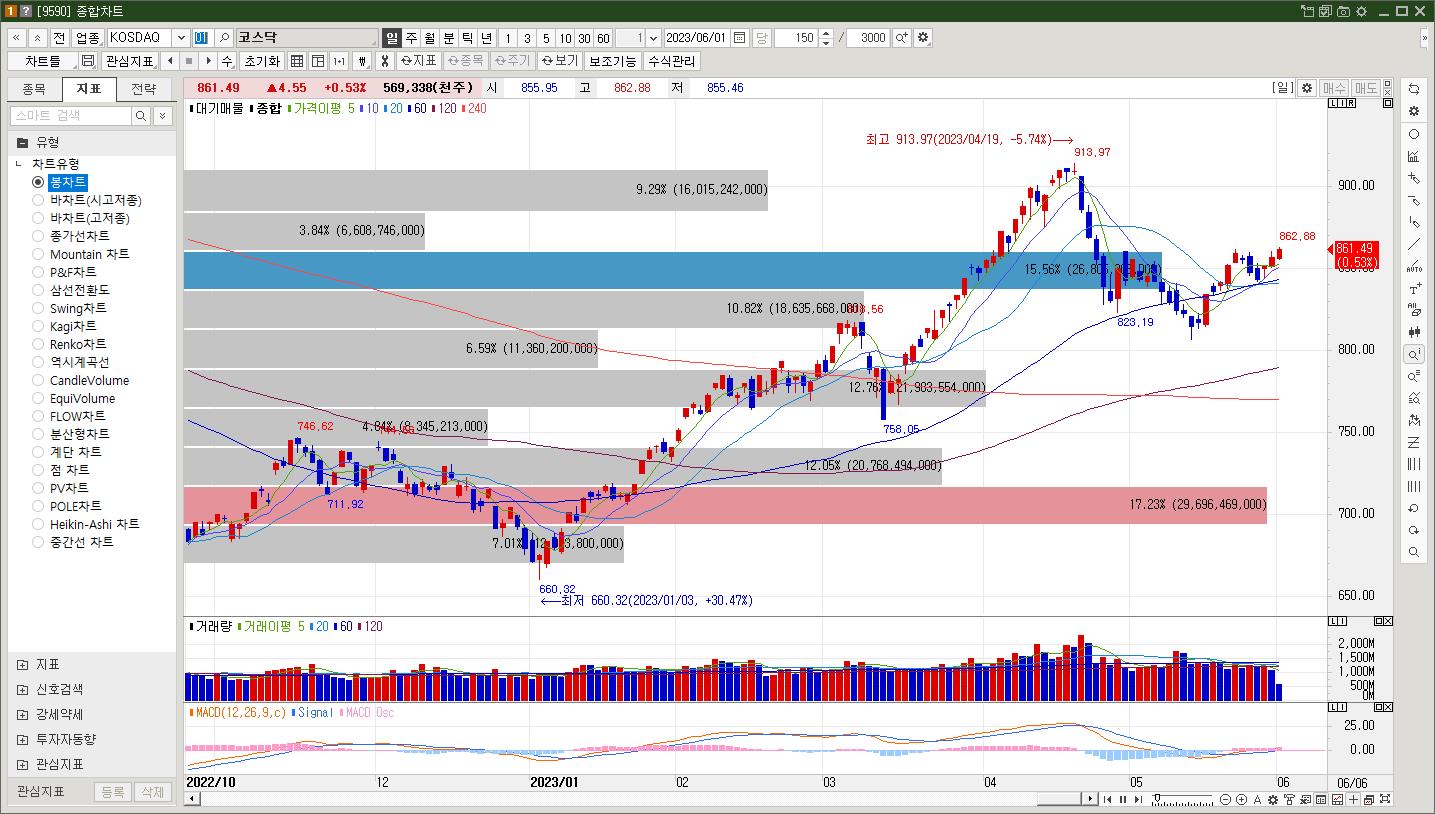The height and width of the screenshot is (814, 1435).
Task: Click the erase All eraser tool
Action: 1413,310
